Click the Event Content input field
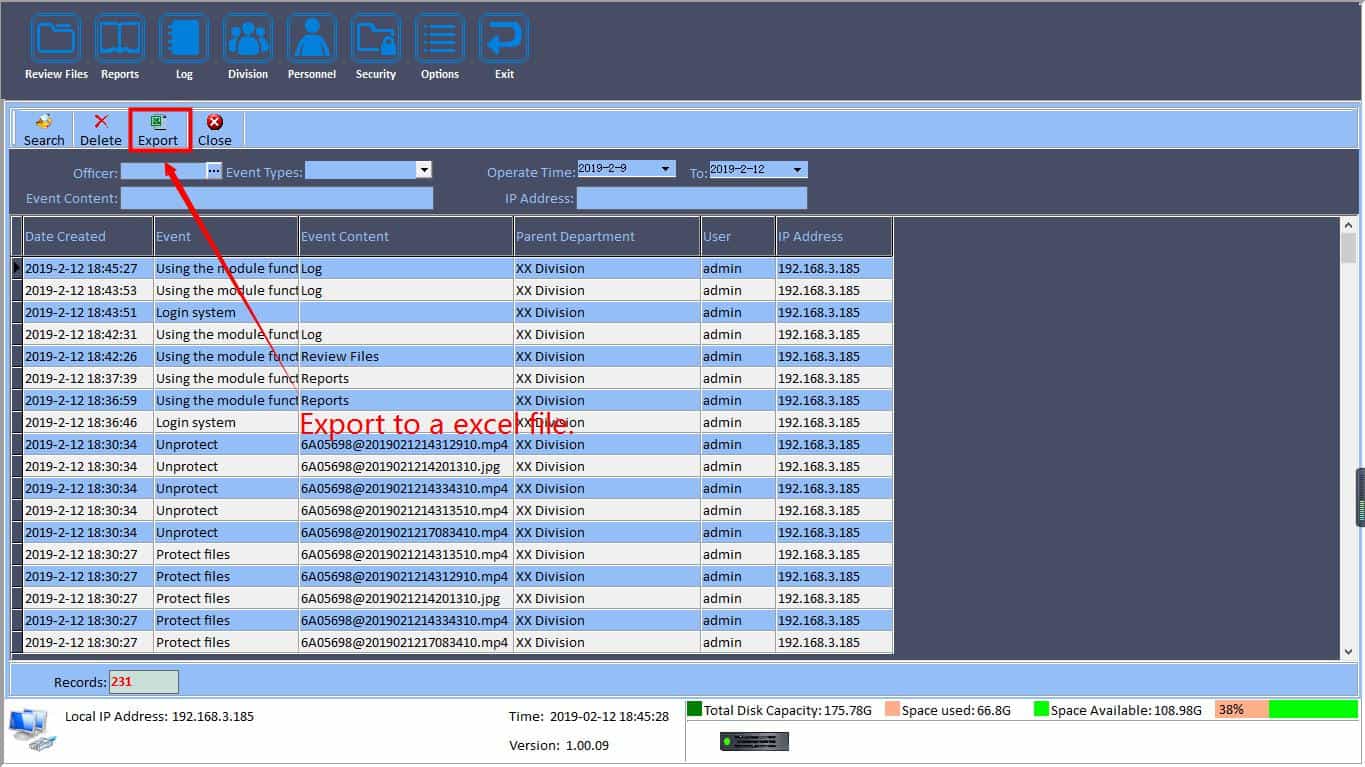Screen dimensions: 1365x767 pos(277,198)
